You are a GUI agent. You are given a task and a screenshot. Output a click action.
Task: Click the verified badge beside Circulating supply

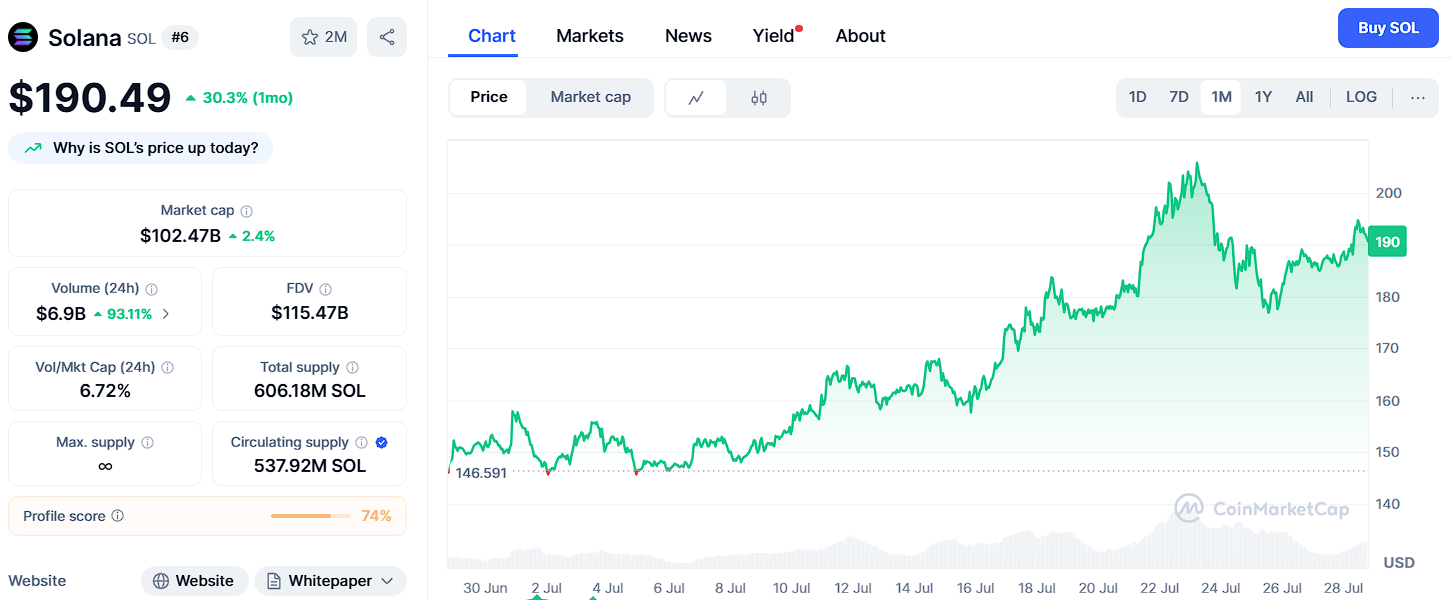click(x=382, y=443)
